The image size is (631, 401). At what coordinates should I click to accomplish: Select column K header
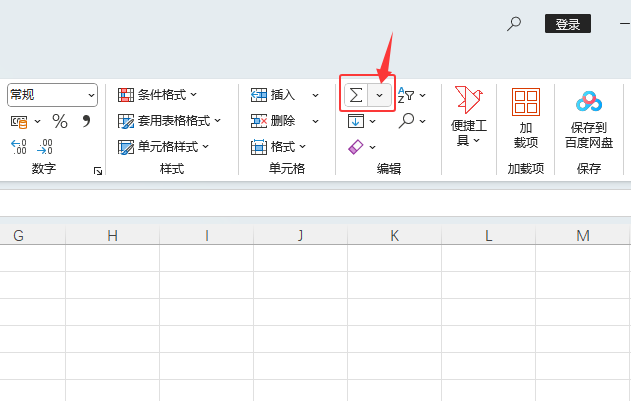point(394,236)
